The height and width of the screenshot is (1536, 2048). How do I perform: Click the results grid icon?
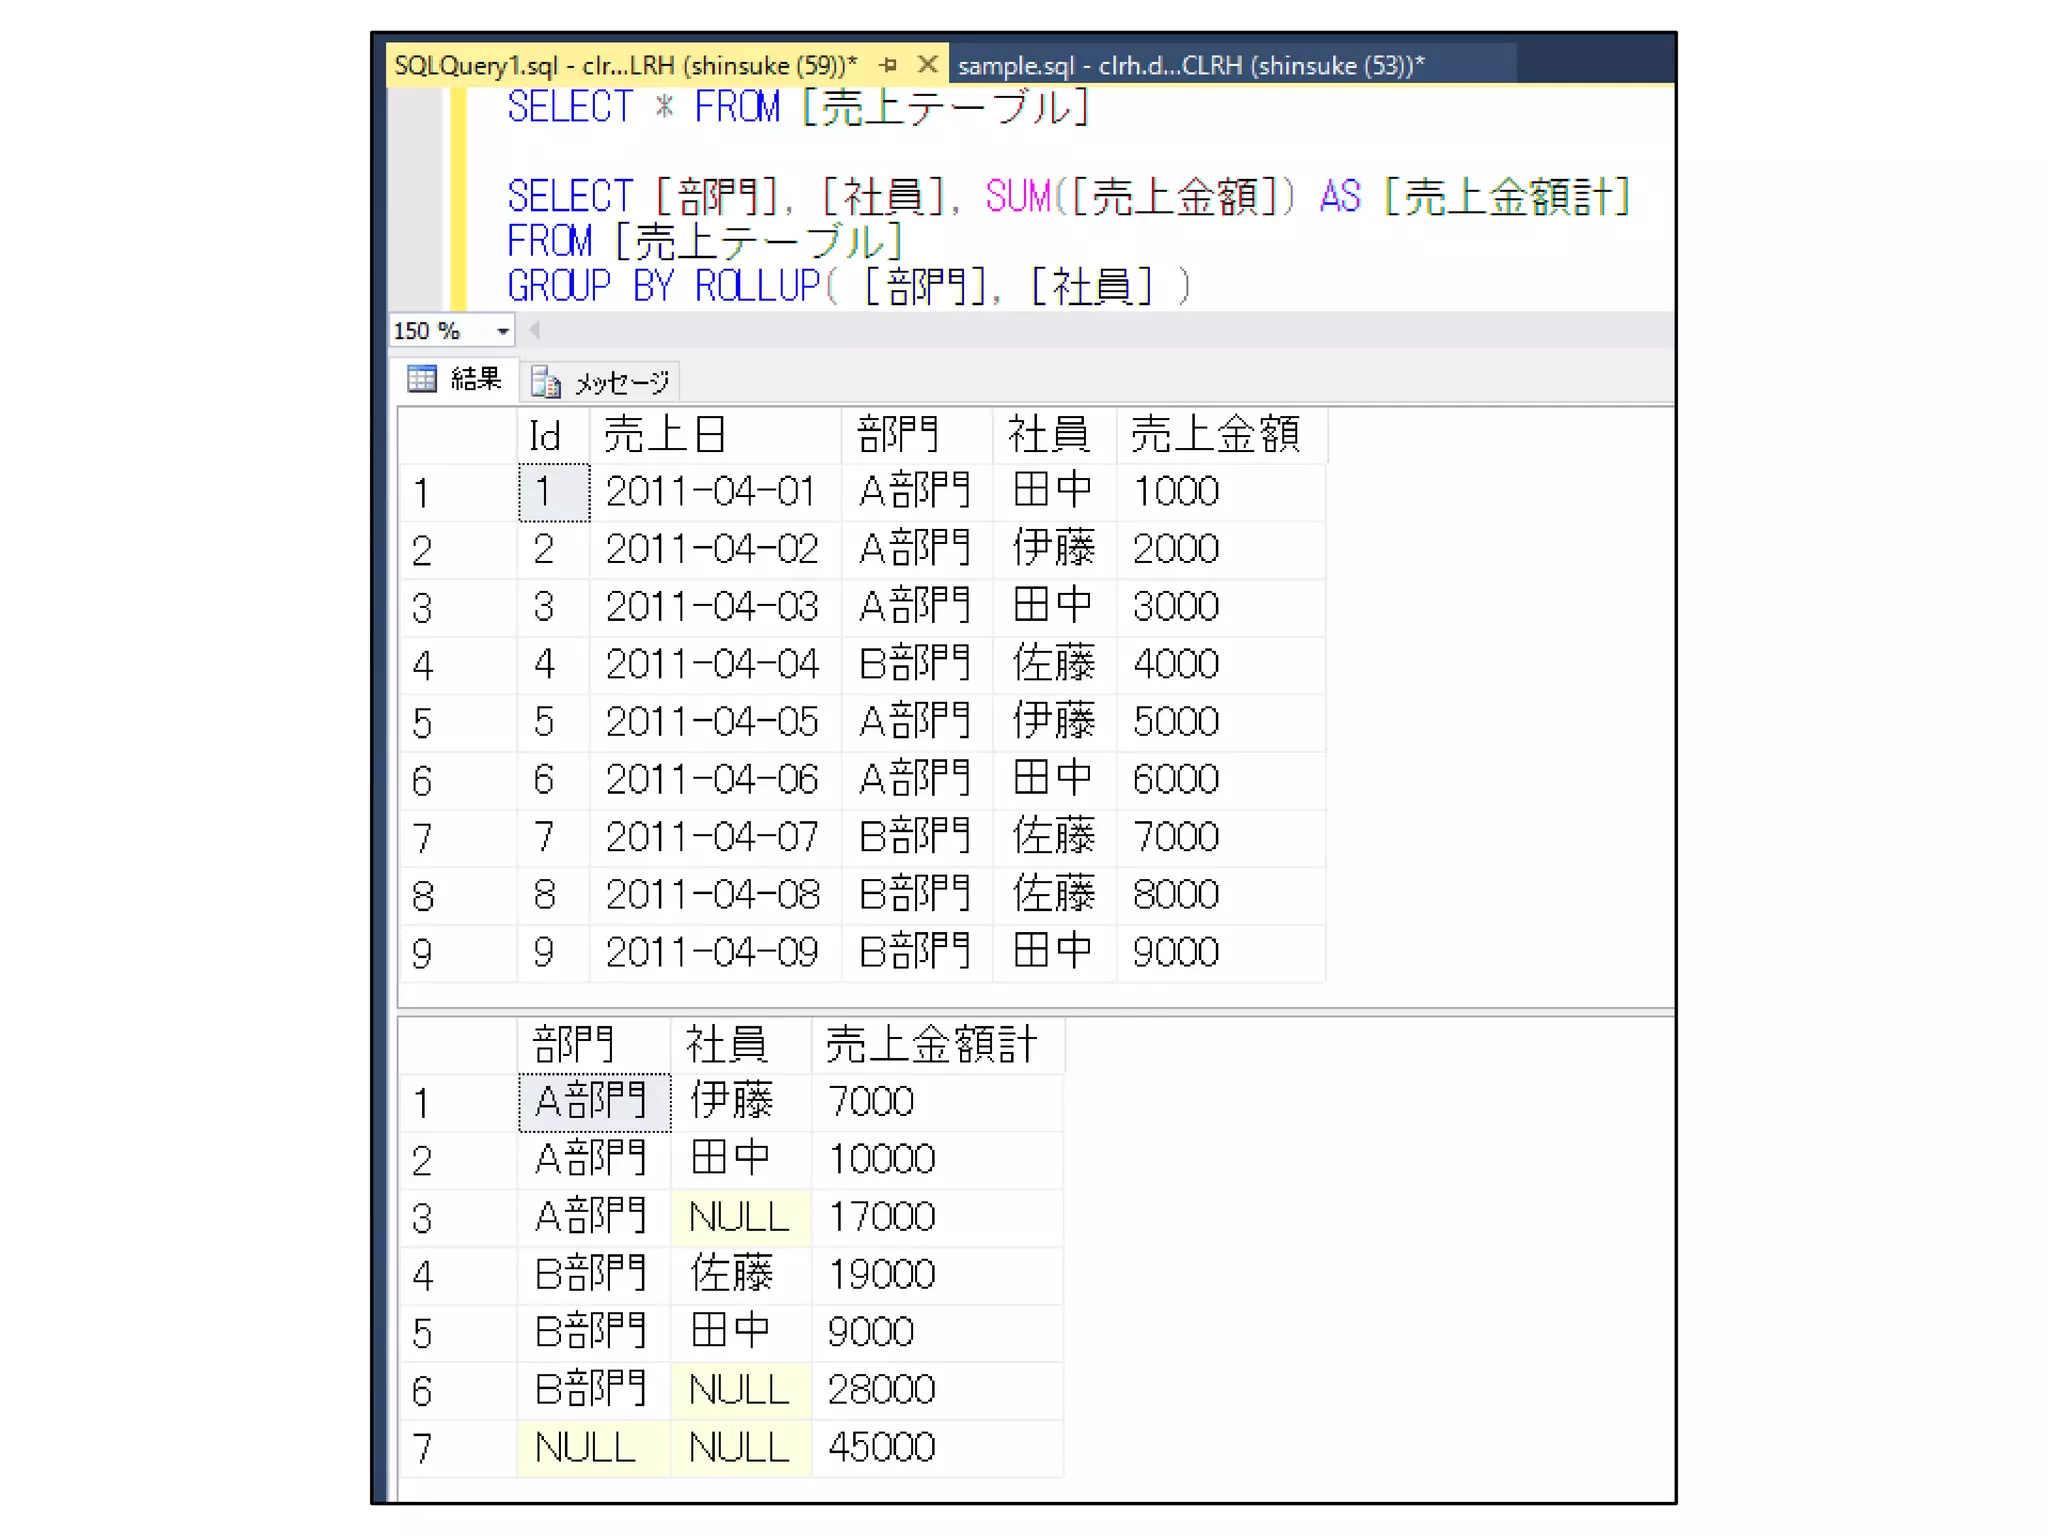[422, 380]
